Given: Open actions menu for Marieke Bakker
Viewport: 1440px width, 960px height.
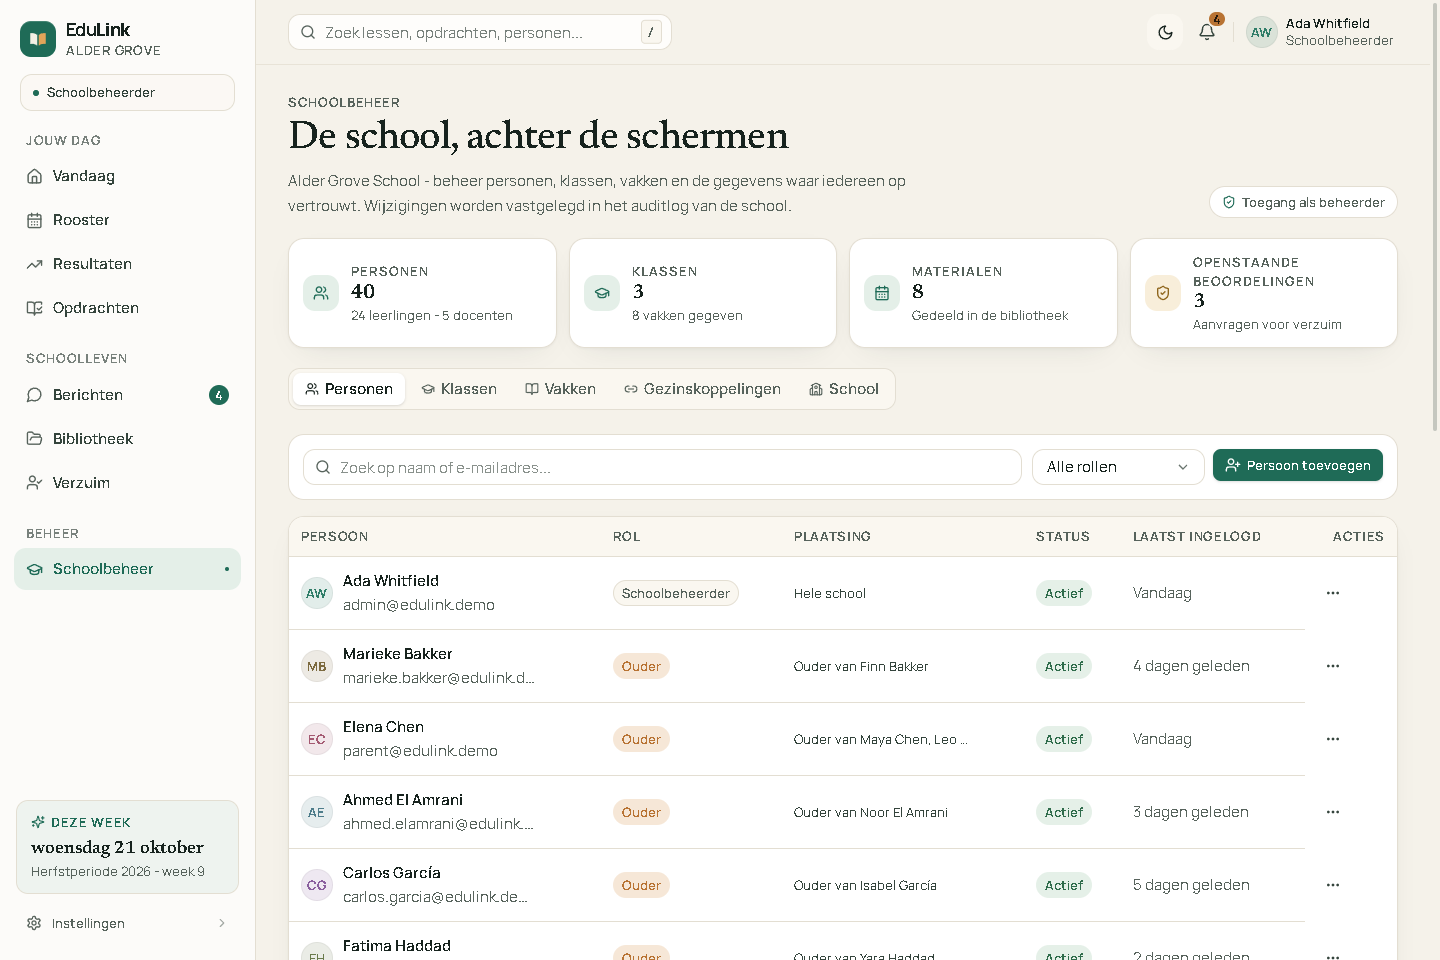Looking at the screenshot, I should (x=1333, y=666).
